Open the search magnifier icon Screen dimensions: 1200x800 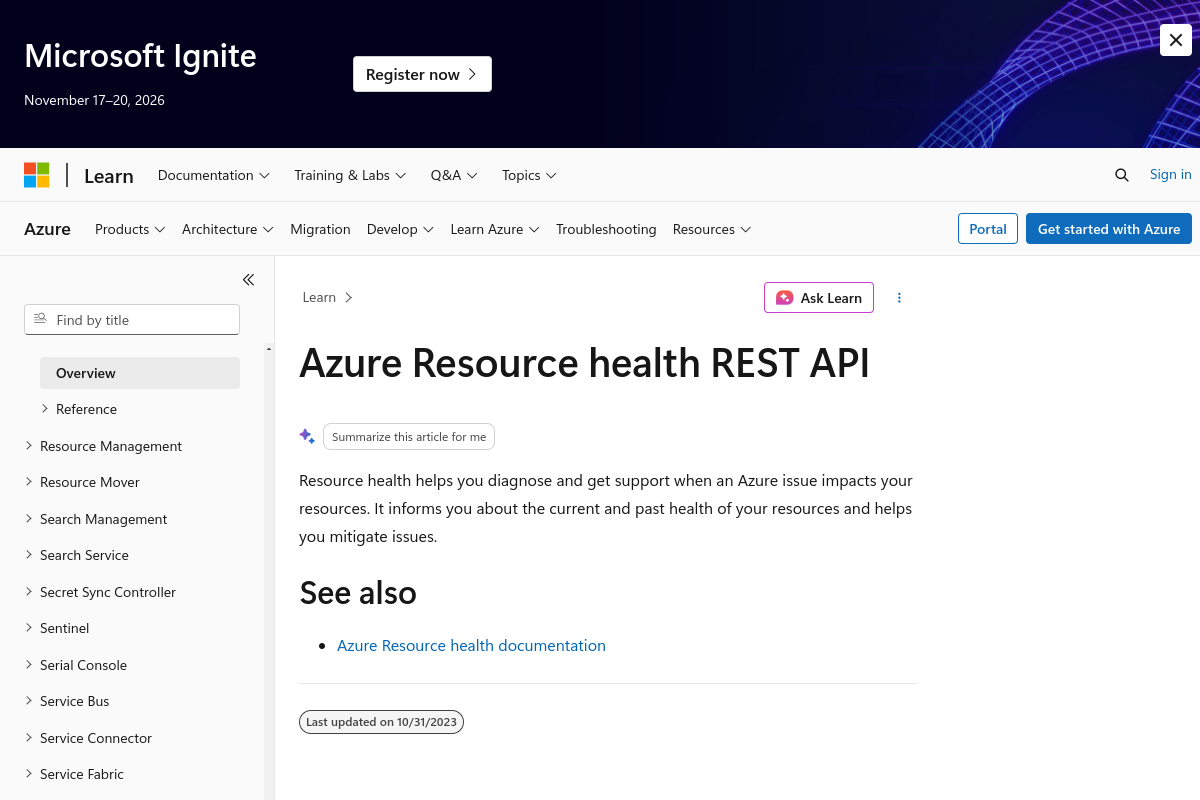click(1122, 175)
